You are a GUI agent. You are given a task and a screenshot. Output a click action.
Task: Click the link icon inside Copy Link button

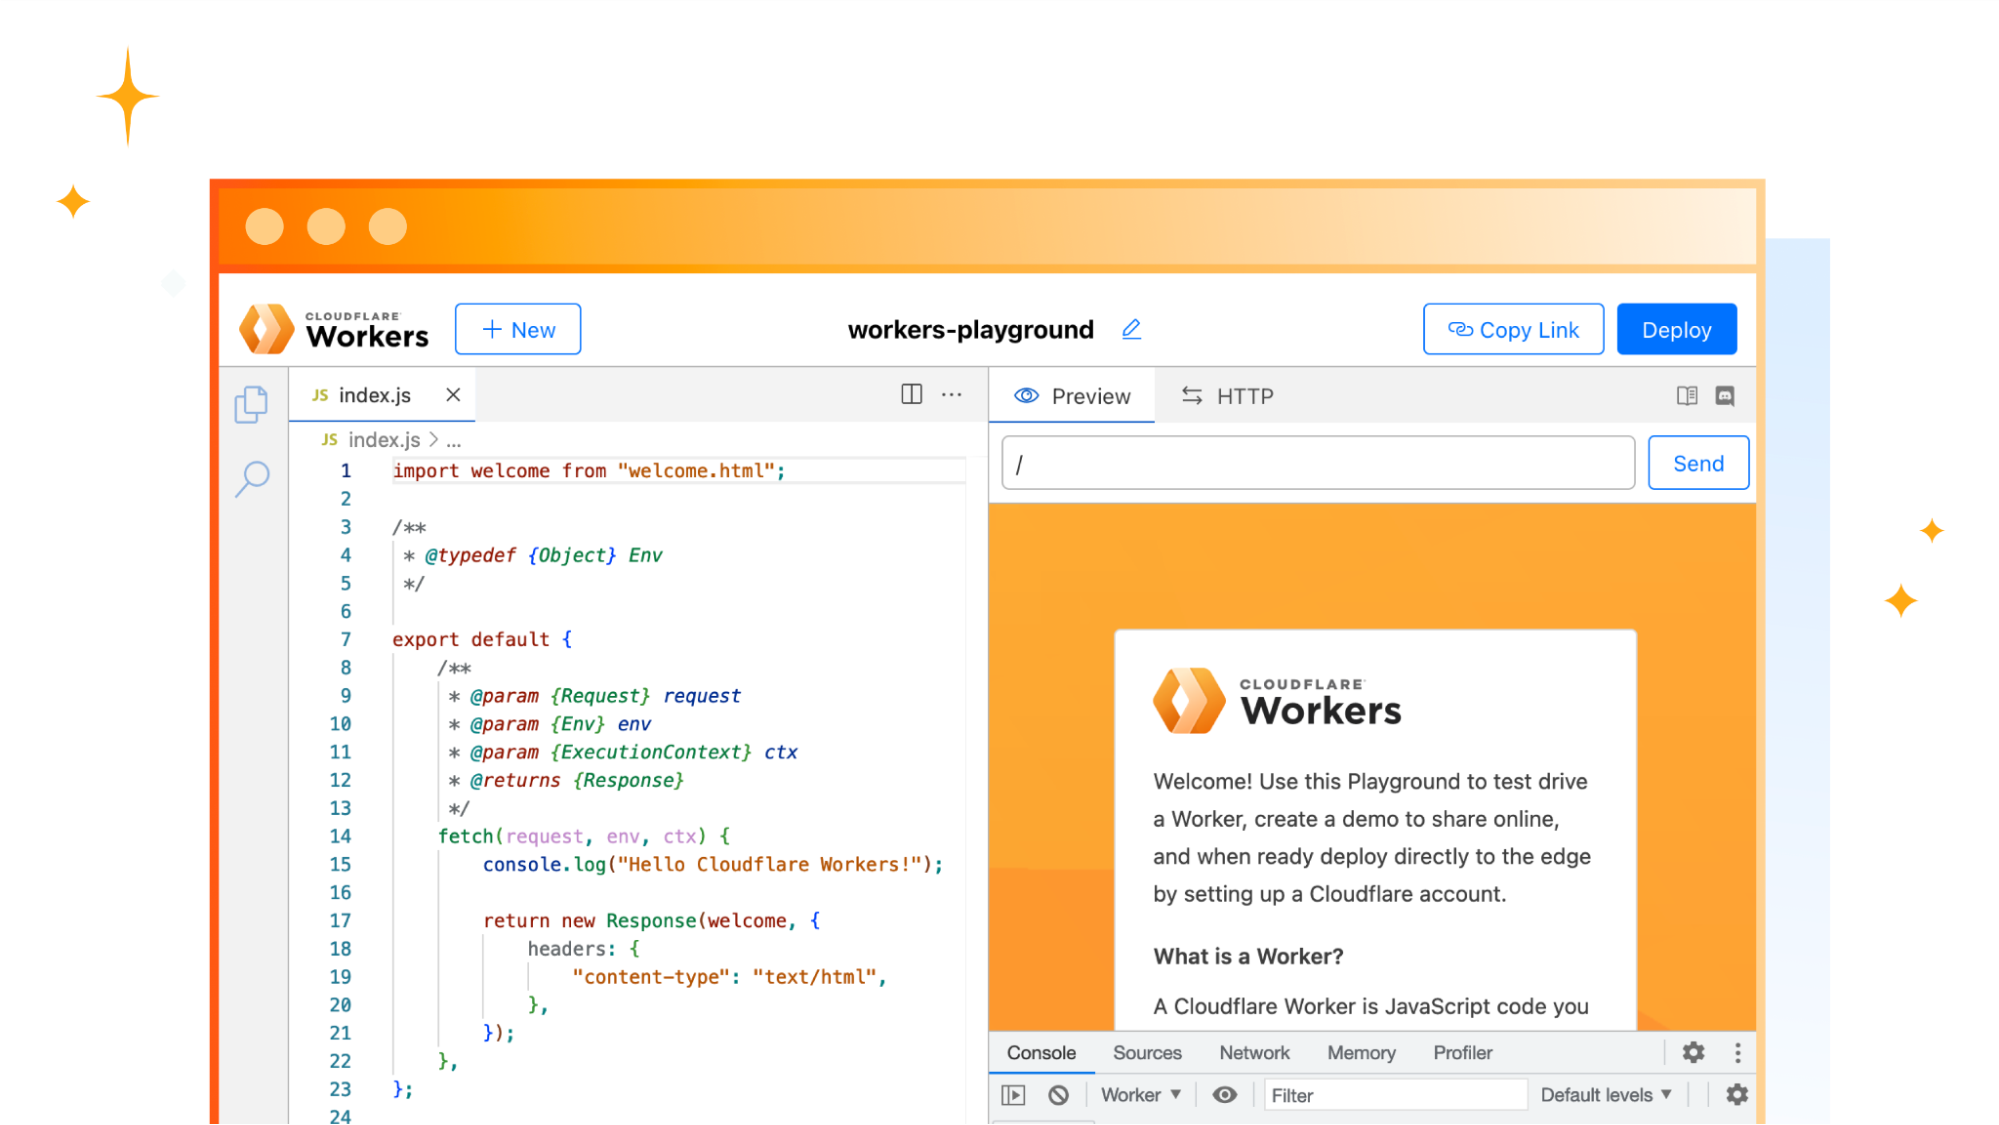pos(1458,328)
